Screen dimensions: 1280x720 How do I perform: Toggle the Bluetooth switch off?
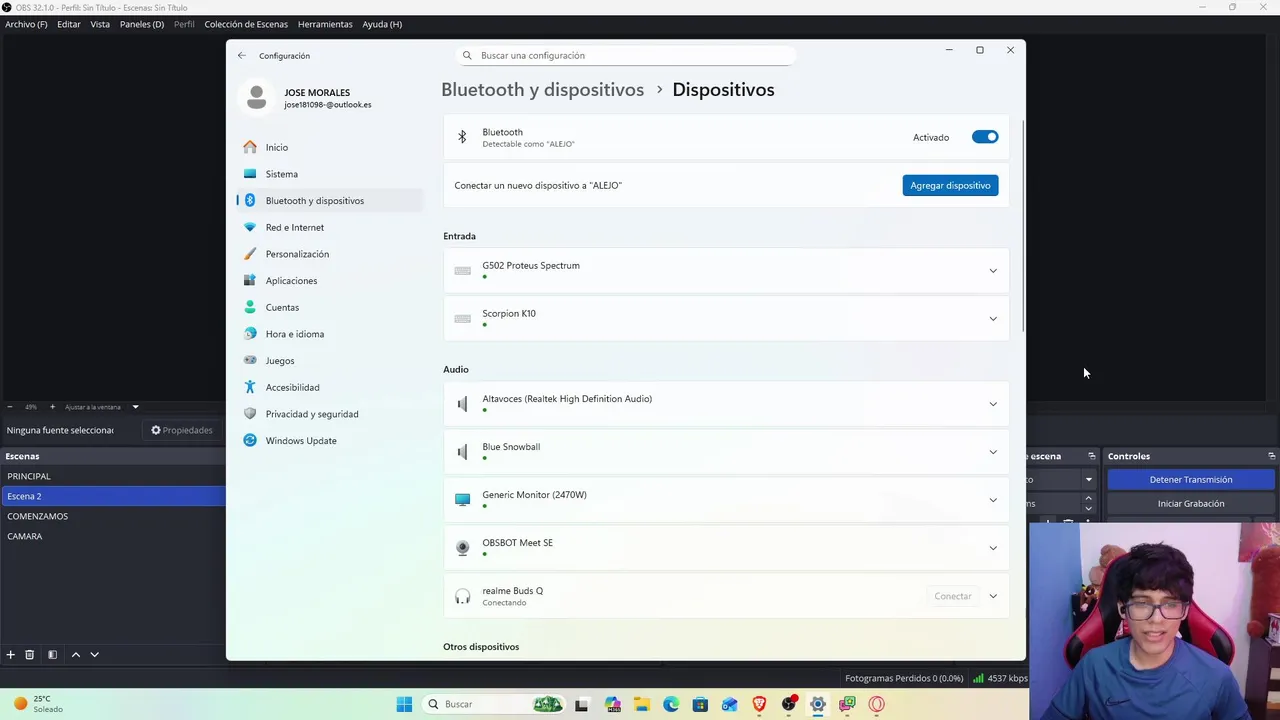point(985,137)
